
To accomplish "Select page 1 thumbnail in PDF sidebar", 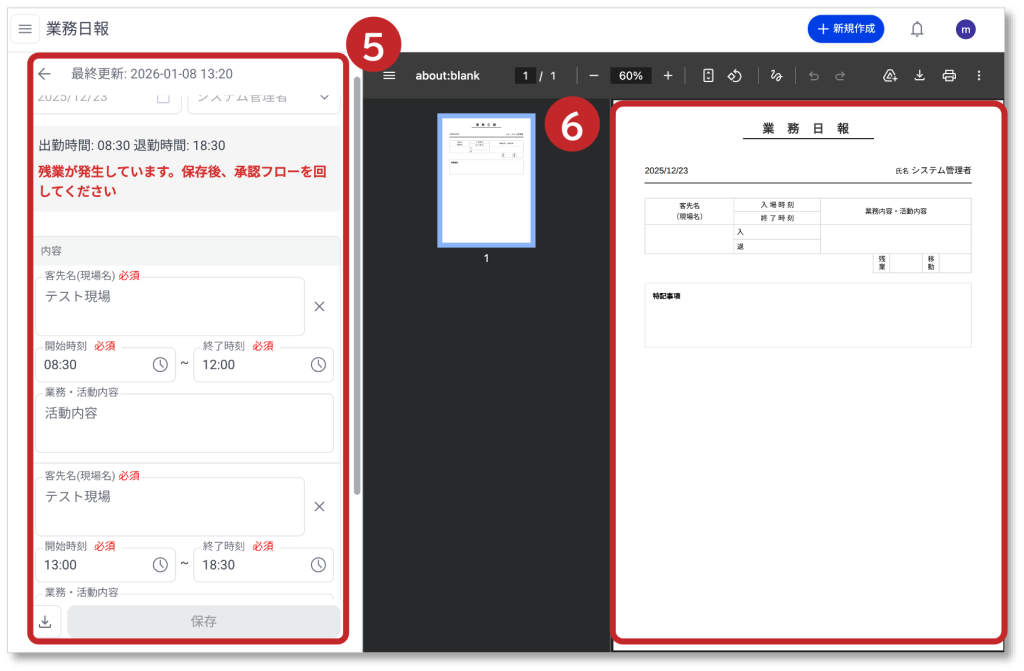I will (487, 180).
